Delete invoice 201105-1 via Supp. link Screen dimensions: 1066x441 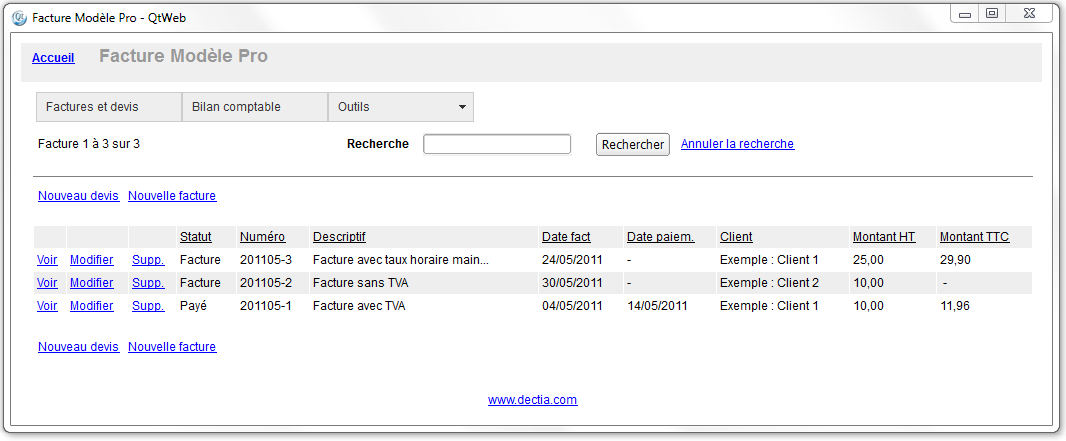coord(148,306)
